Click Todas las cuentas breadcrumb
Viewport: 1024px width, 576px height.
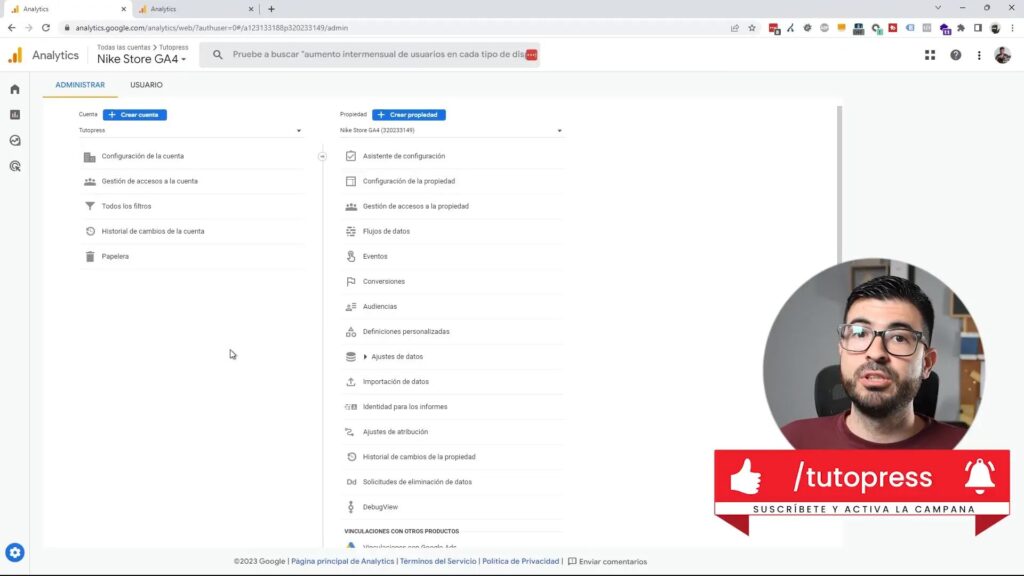123,48
